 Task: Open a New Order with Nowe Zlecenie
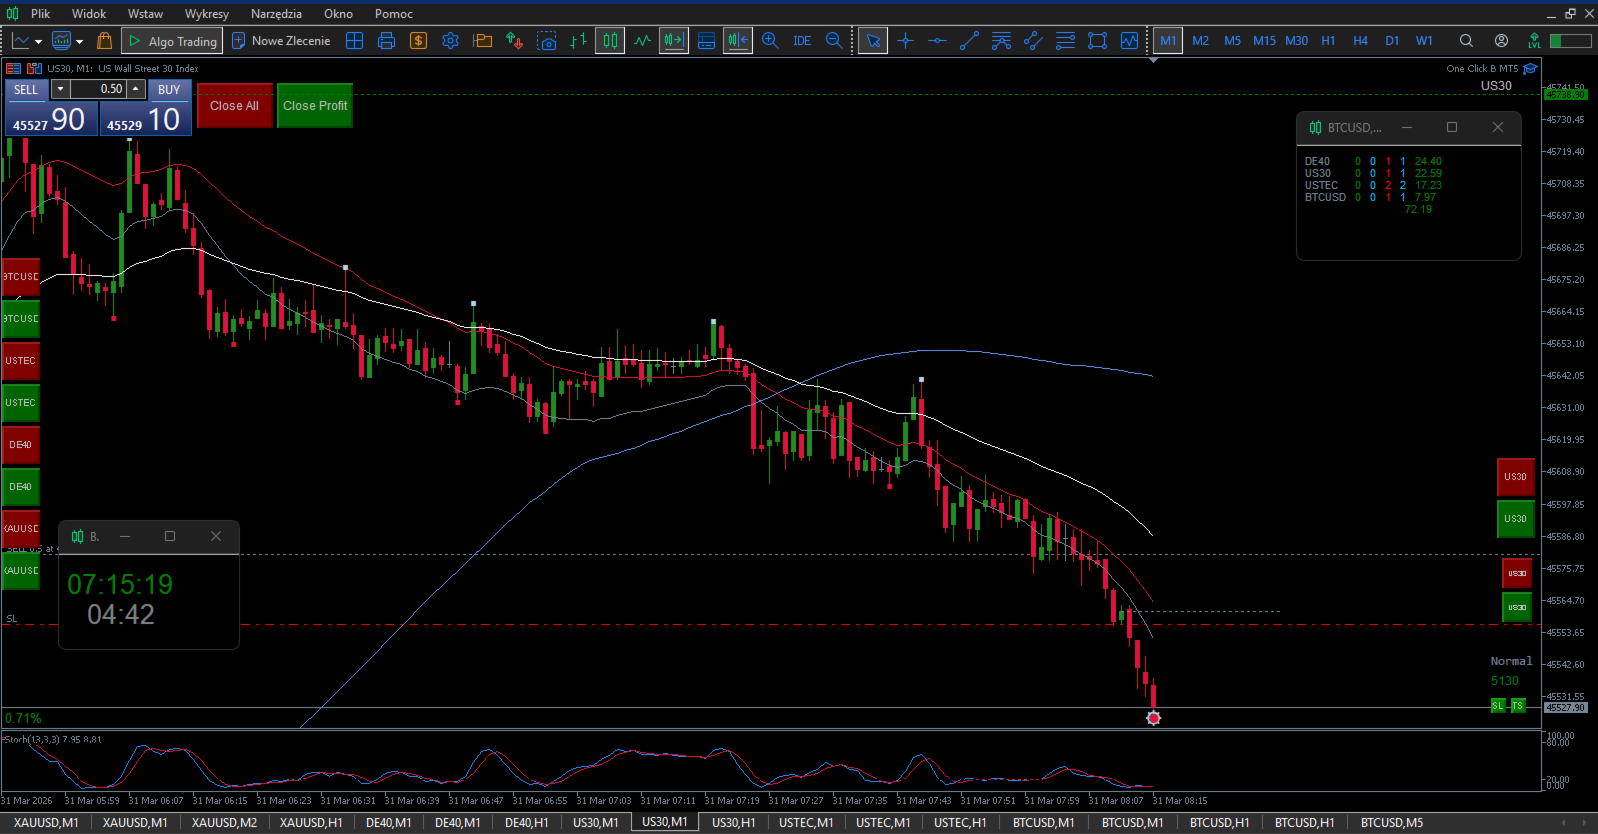281,41
